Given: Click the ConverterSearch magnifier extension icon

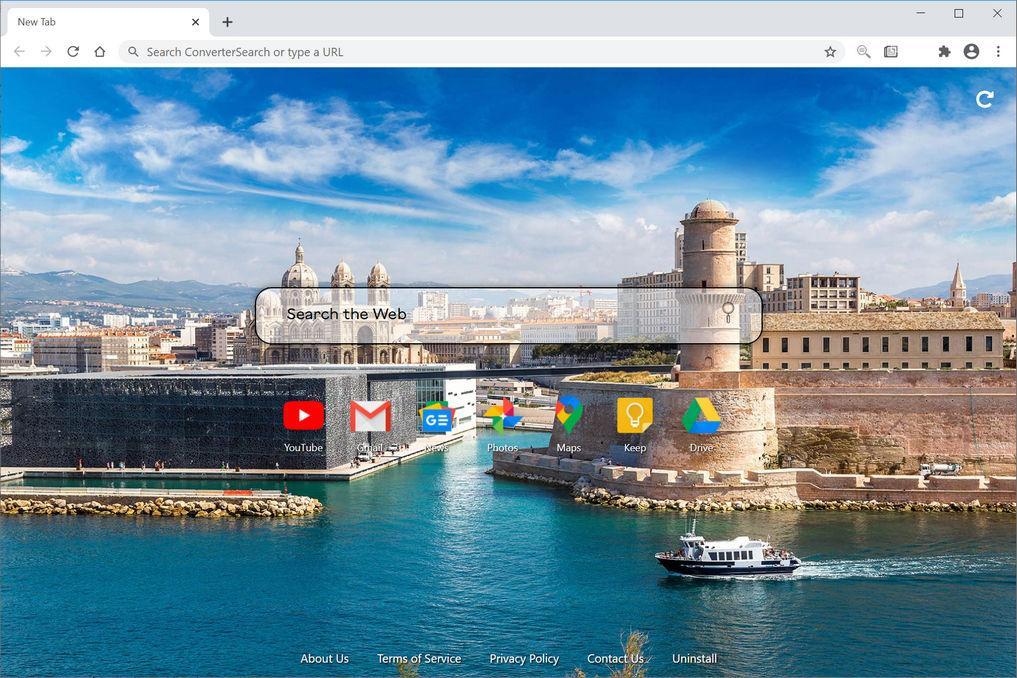Looking at the screenshot, I should pos(863,51).
